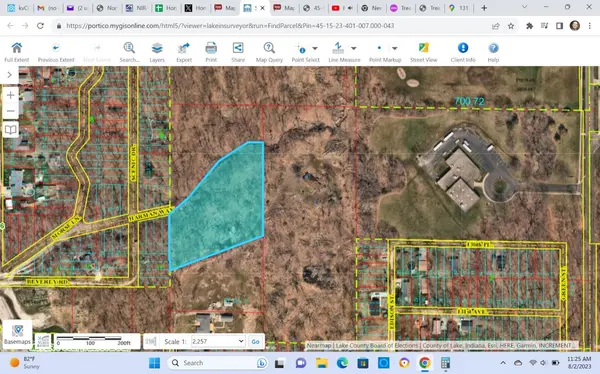Screen dimensions: 600x374
Task: Open Chrome three-dot menu
Action: click(x=590, y=26)
